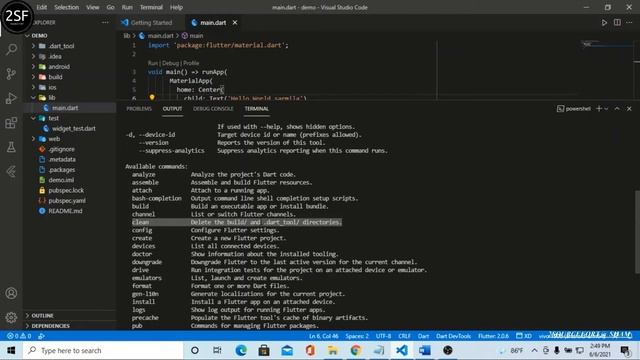Image resolution: width=640 pixels, height=360 pixels.
Task: Change line endings via CRLF status item
Action: [404, 336]
